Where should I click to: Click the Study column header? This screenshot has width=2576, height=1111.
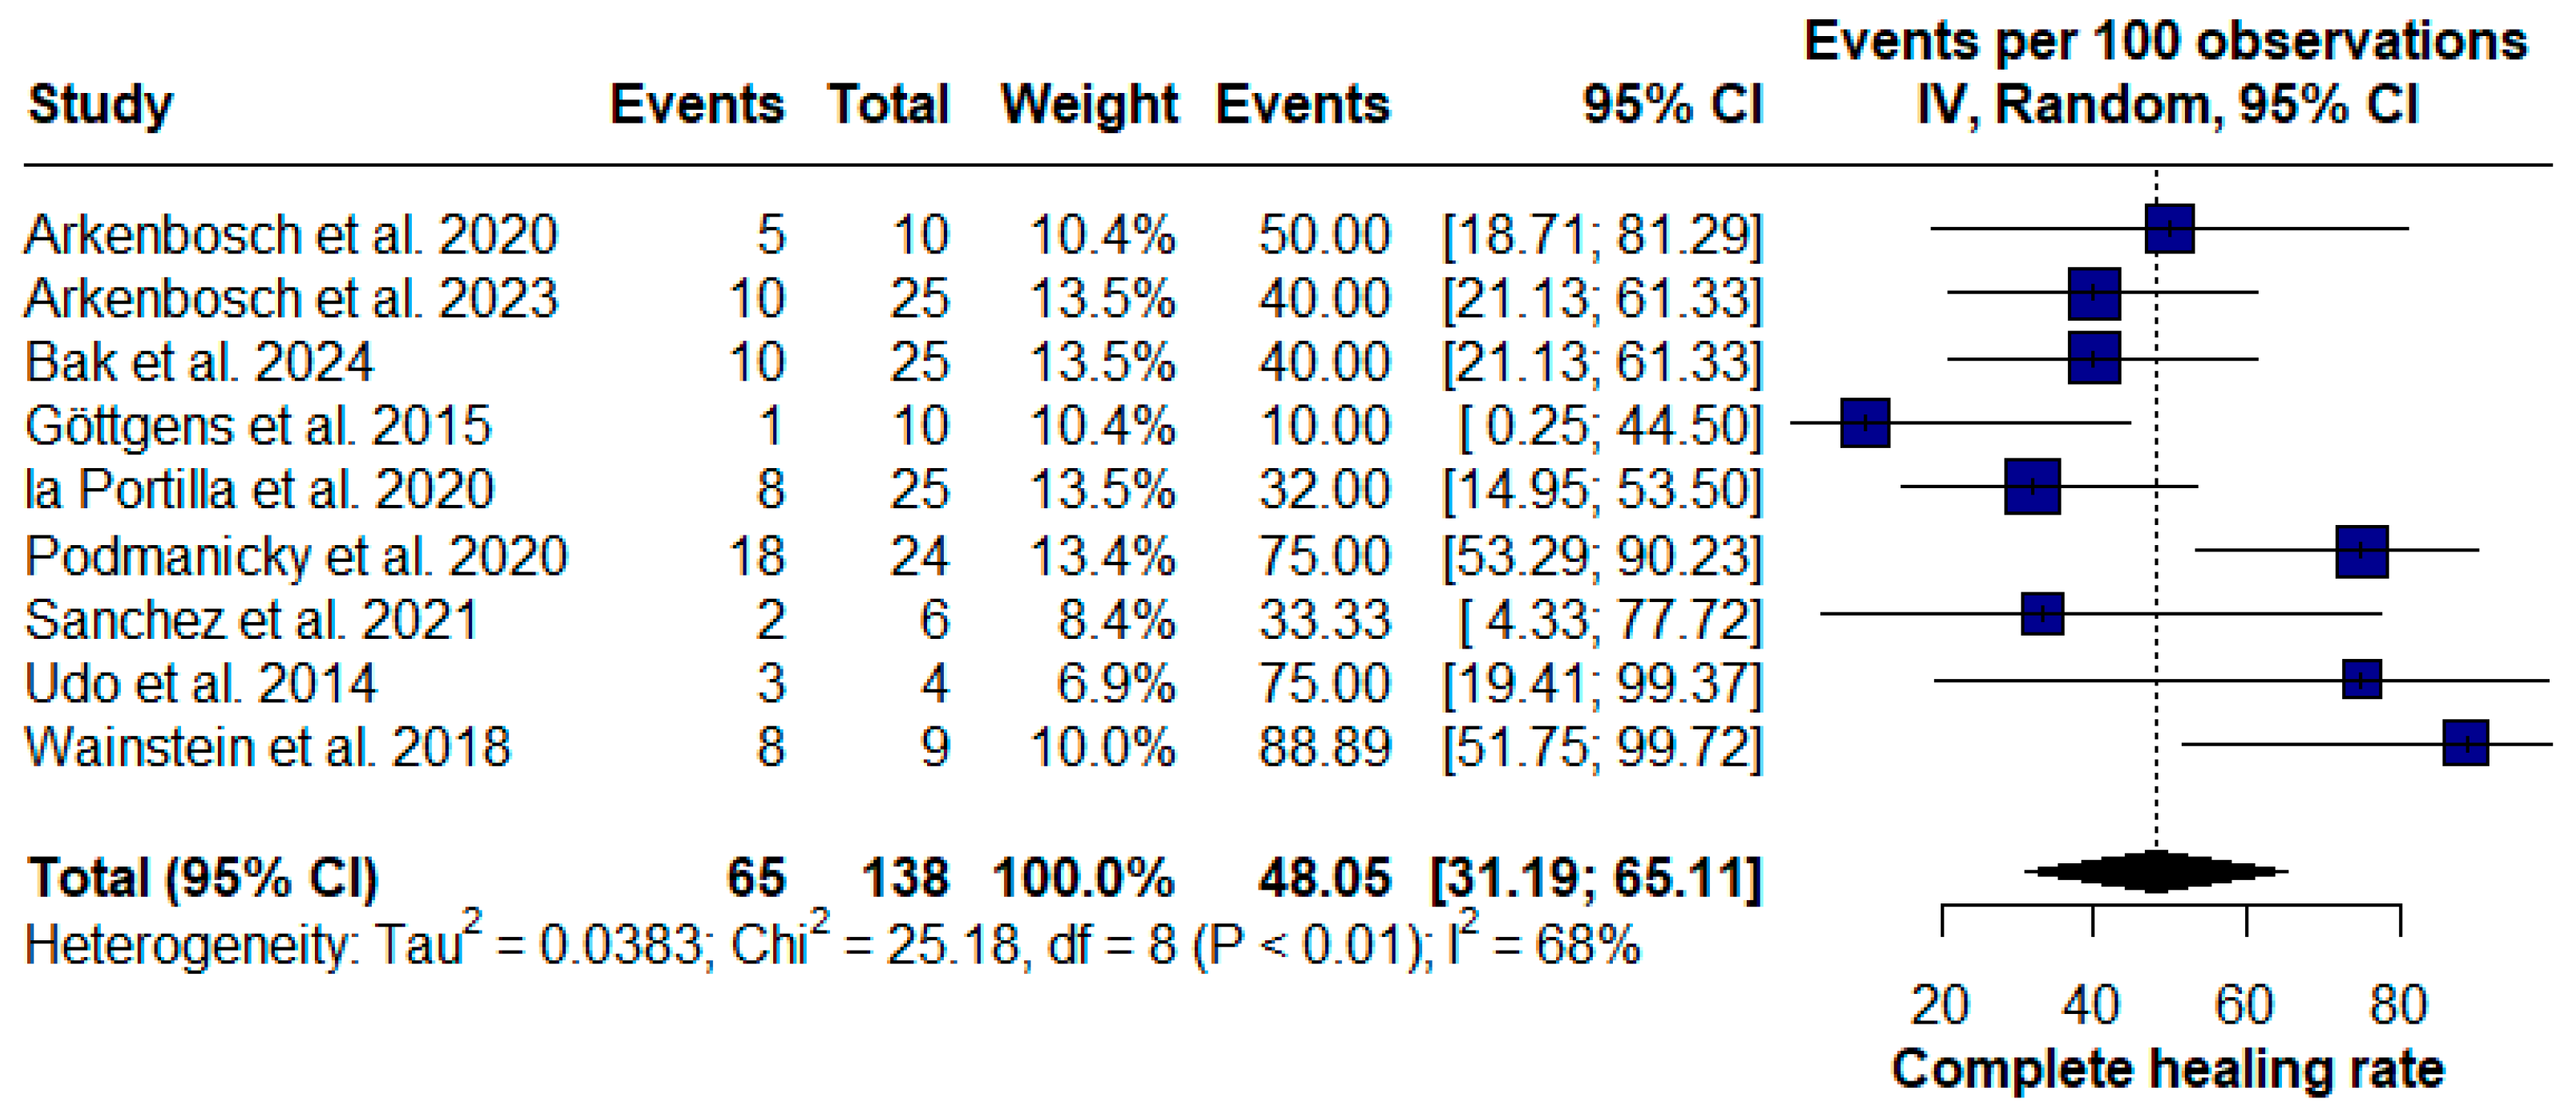click(x=100, y=105)
